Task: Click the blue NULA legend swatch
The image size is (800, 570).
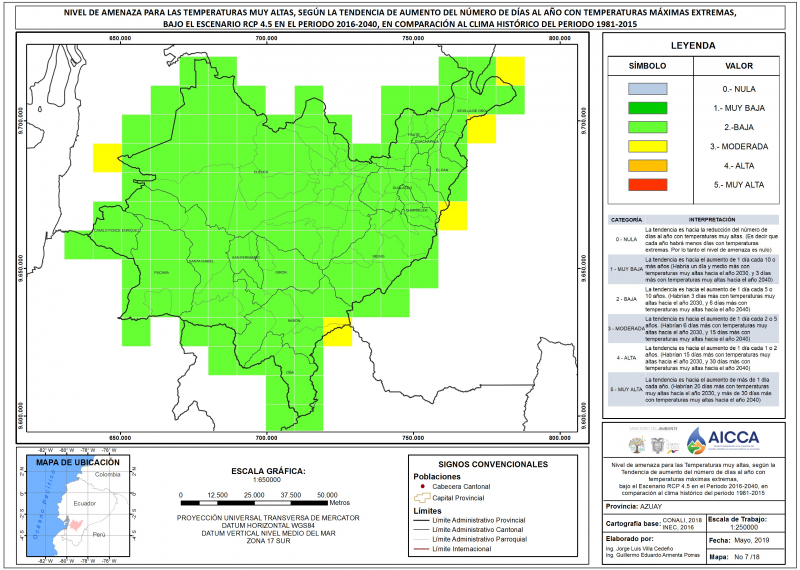Action: (647, 89)
